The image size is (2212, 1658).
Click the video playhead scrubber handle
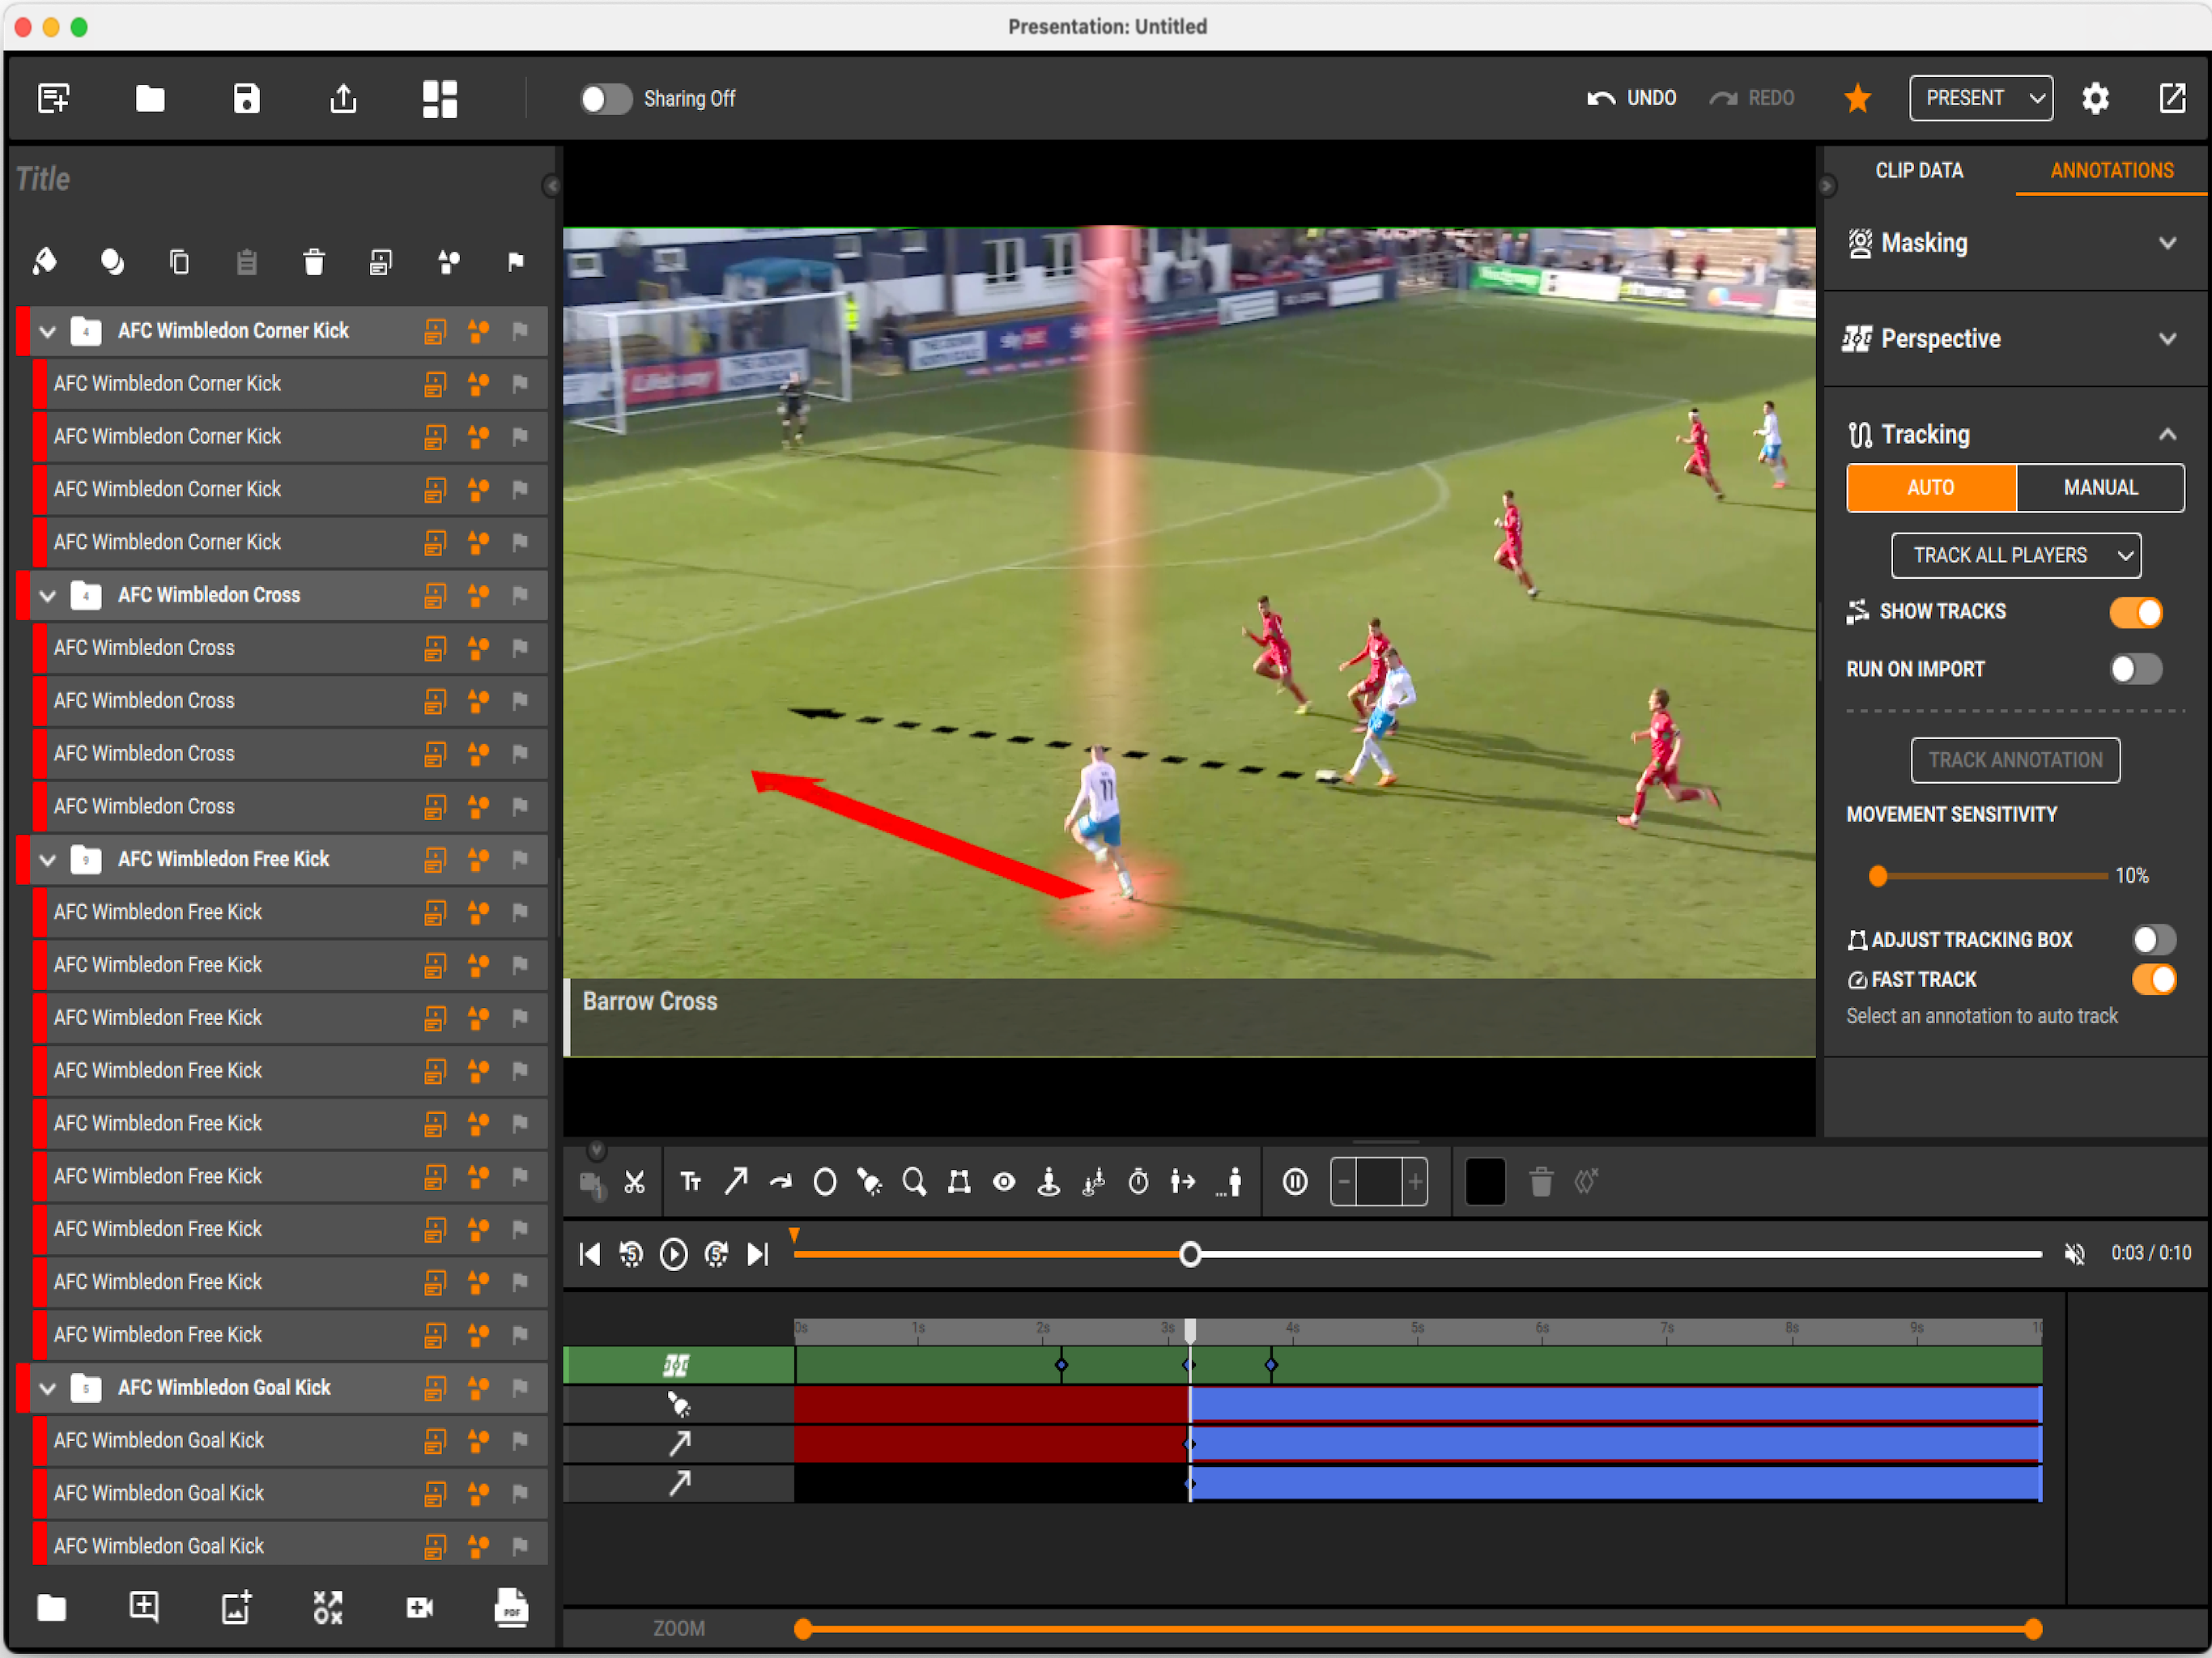point(1189,1254)
